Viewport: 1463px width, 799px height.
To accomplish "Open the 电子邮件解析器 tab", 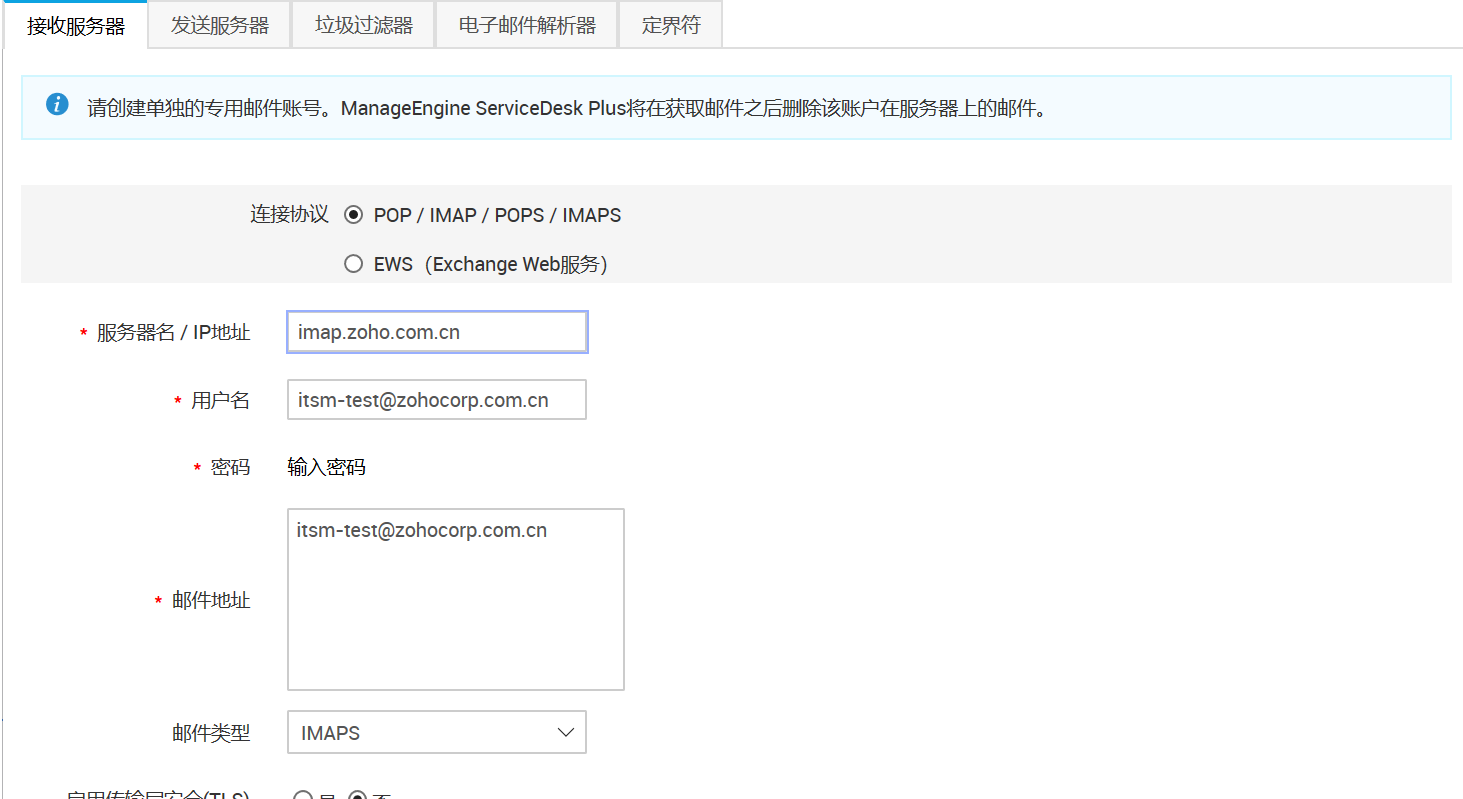I will tap(527, 26).
